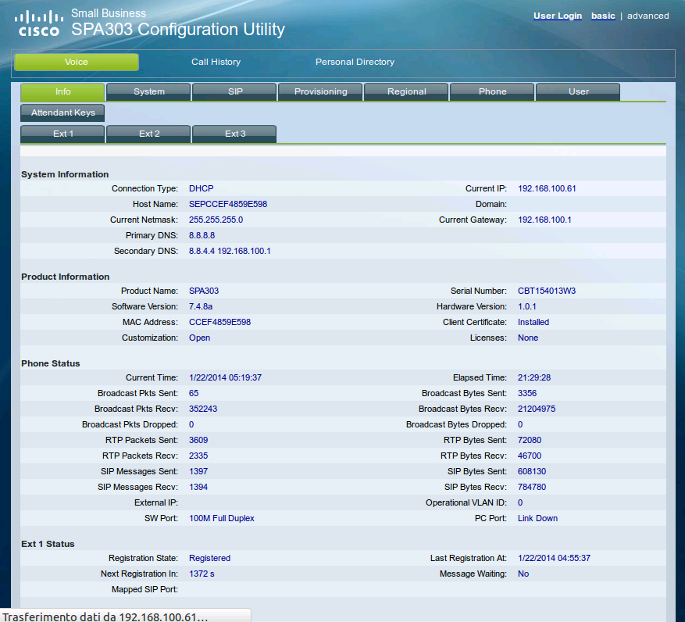Click RTP Bytes Sent value 72080
Image resolution: width=685 pixels, height=622 pixels.
click(x=529, y=440)
